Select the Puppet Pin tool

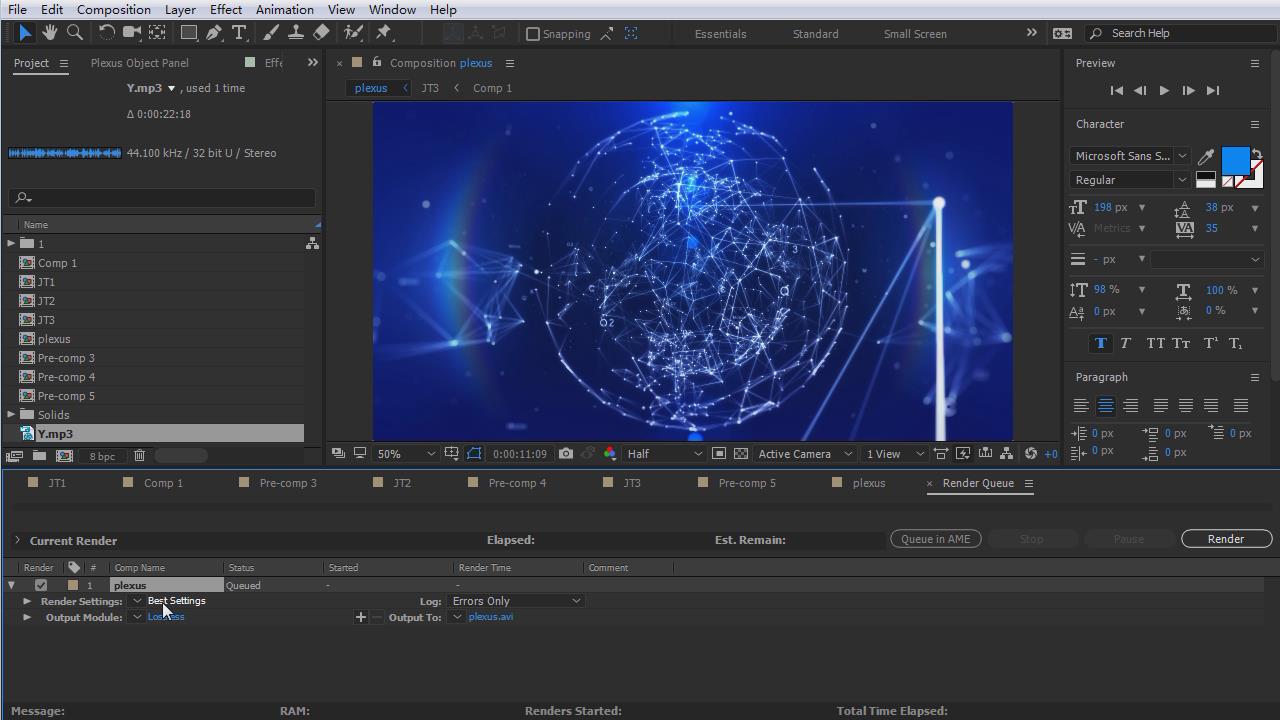coord(384,33)
